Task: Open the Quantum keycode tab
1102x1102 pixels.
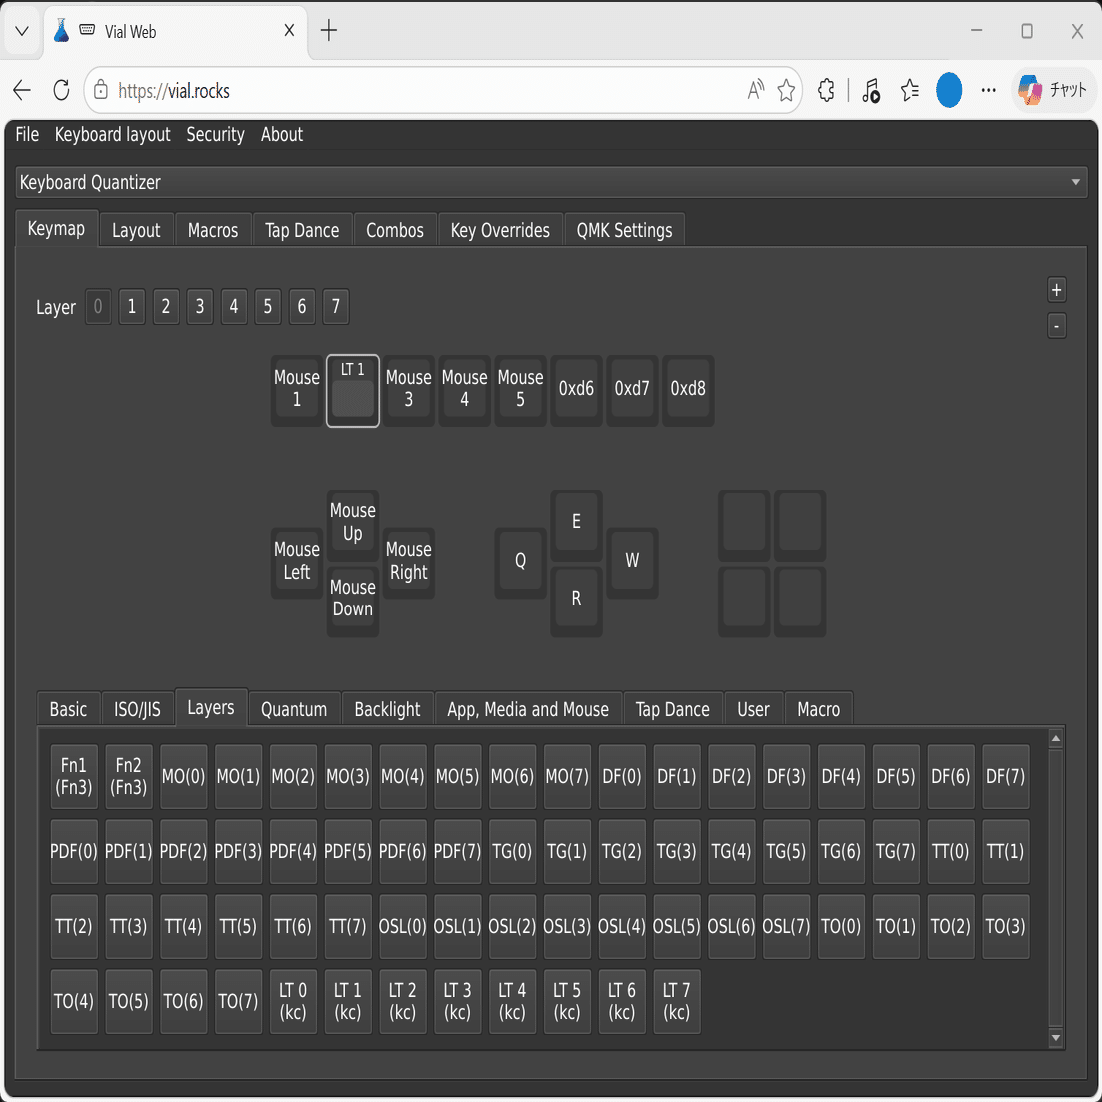Action: pos(294,709)
